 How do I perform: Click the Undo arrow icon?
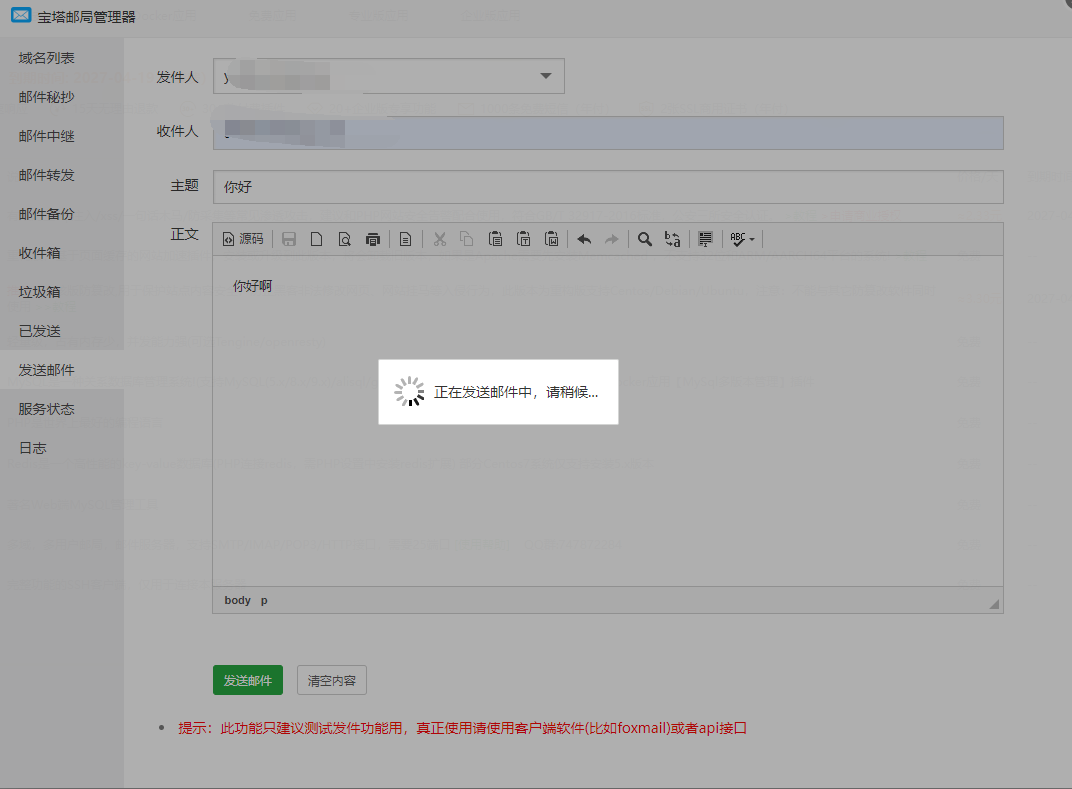(584, 239)
